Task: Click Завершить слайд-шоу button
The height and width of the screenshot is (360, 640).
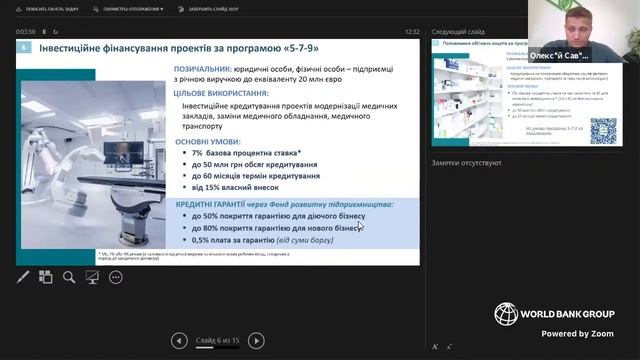Action: pyautogui.click(x=208, y=9)
